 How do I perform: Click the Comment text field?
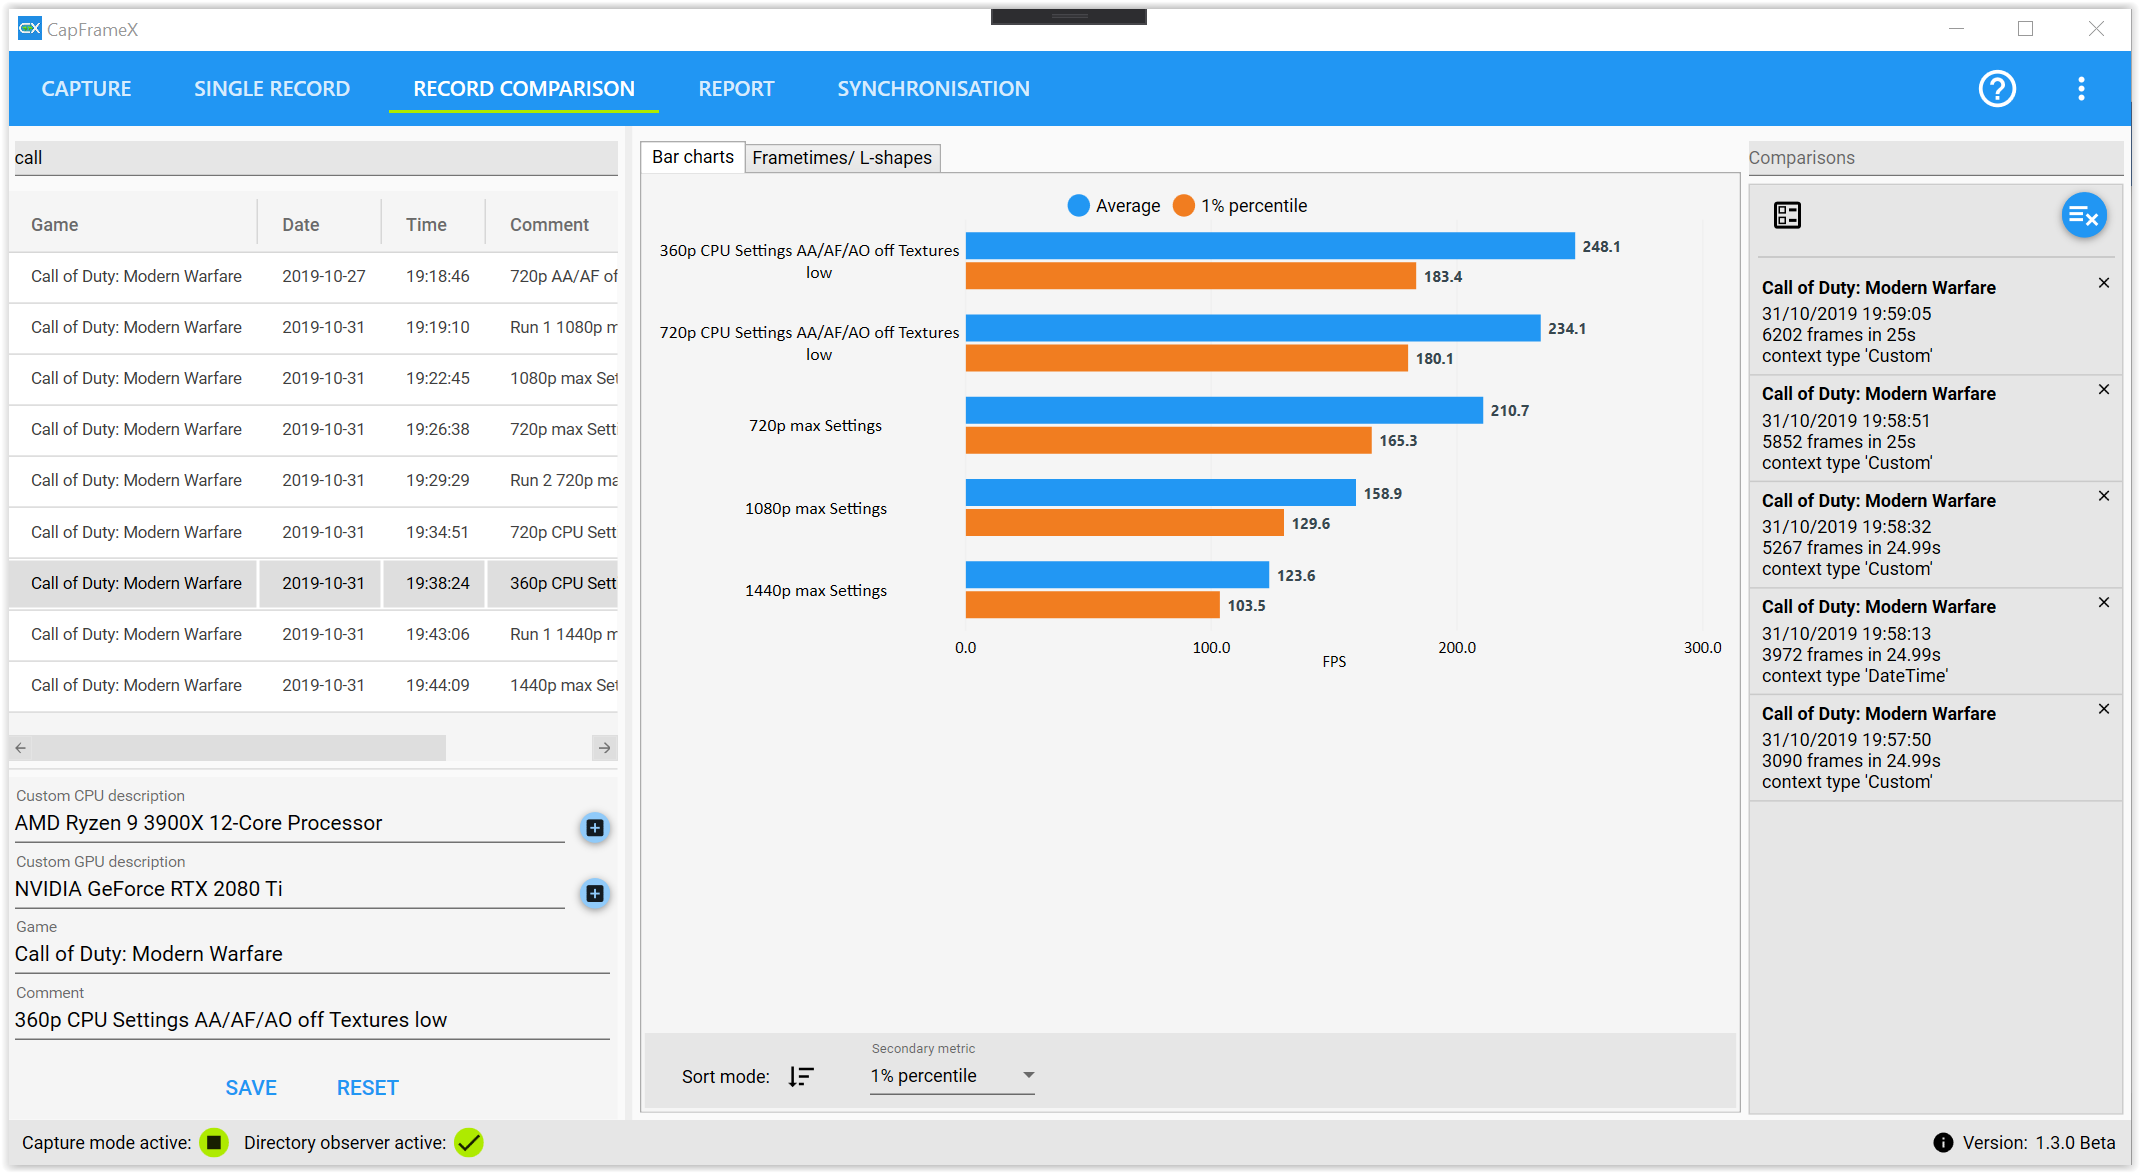click(312, 1020)
